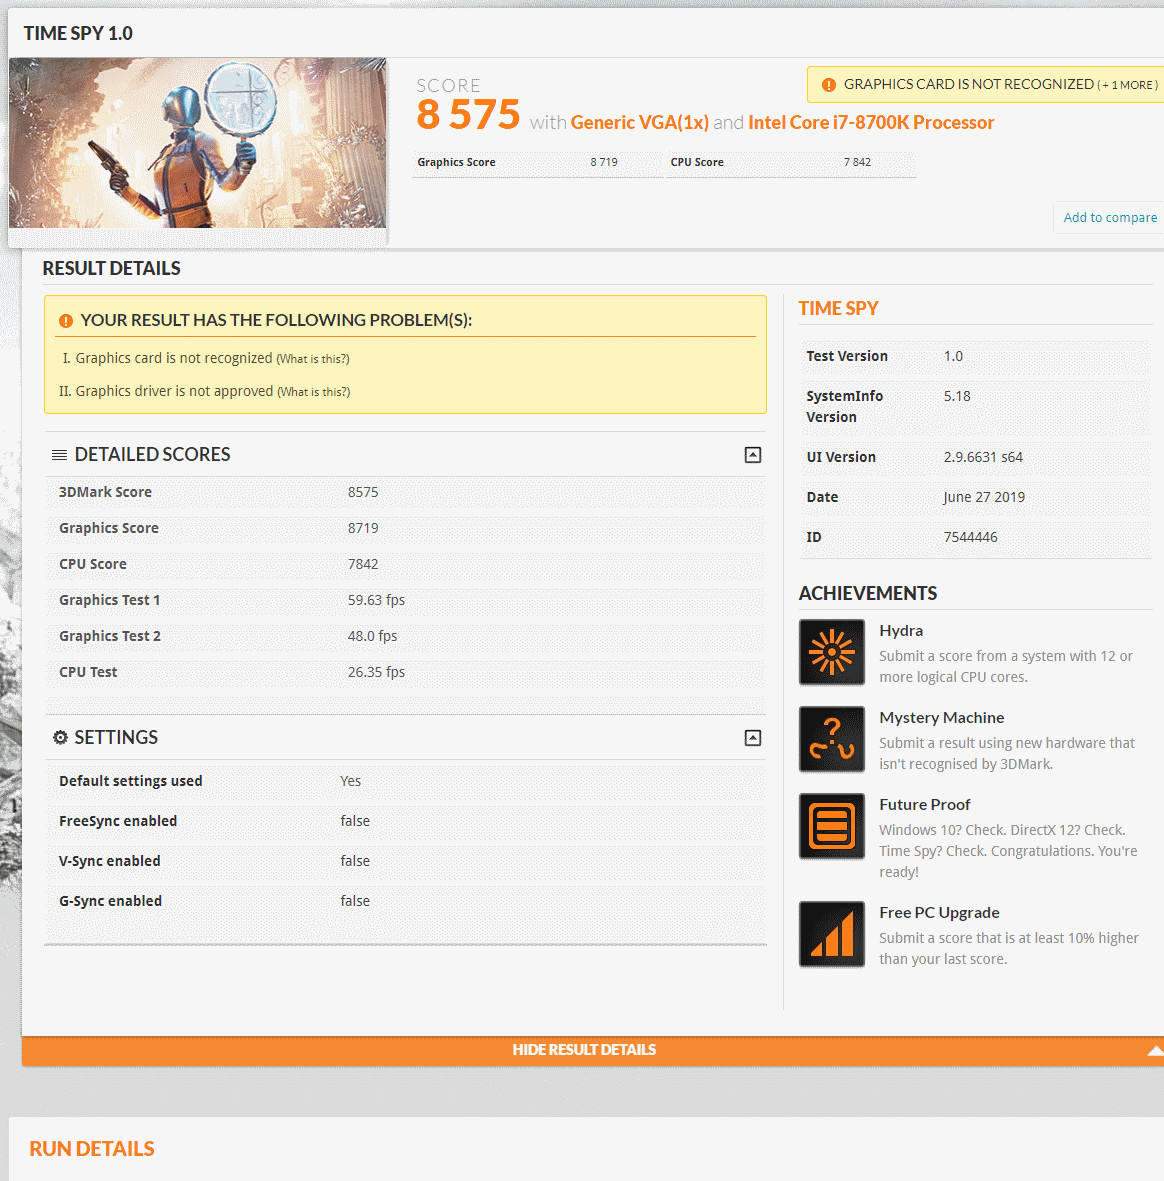Open "What is this?" for unapproved driver
Screen dimensions: 1164x1181
[x=314, y=392]
